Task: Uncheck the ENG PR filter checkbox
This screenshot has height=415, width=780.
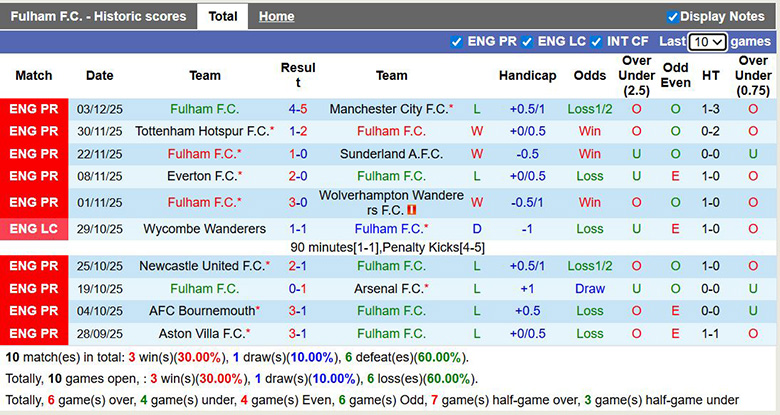Action: click(457, 42)
